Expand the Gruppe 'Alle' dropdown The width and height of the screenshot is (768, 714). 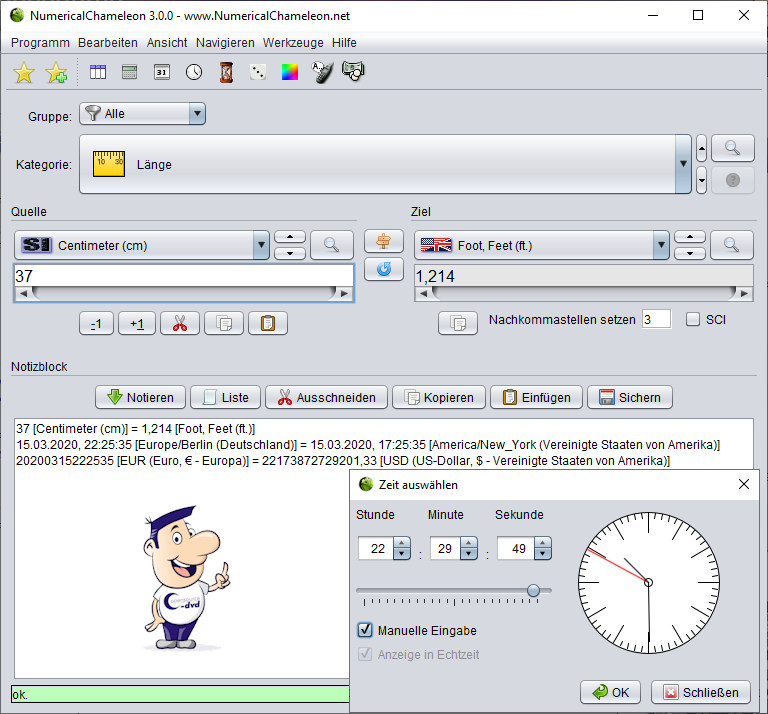pos(196,114)
